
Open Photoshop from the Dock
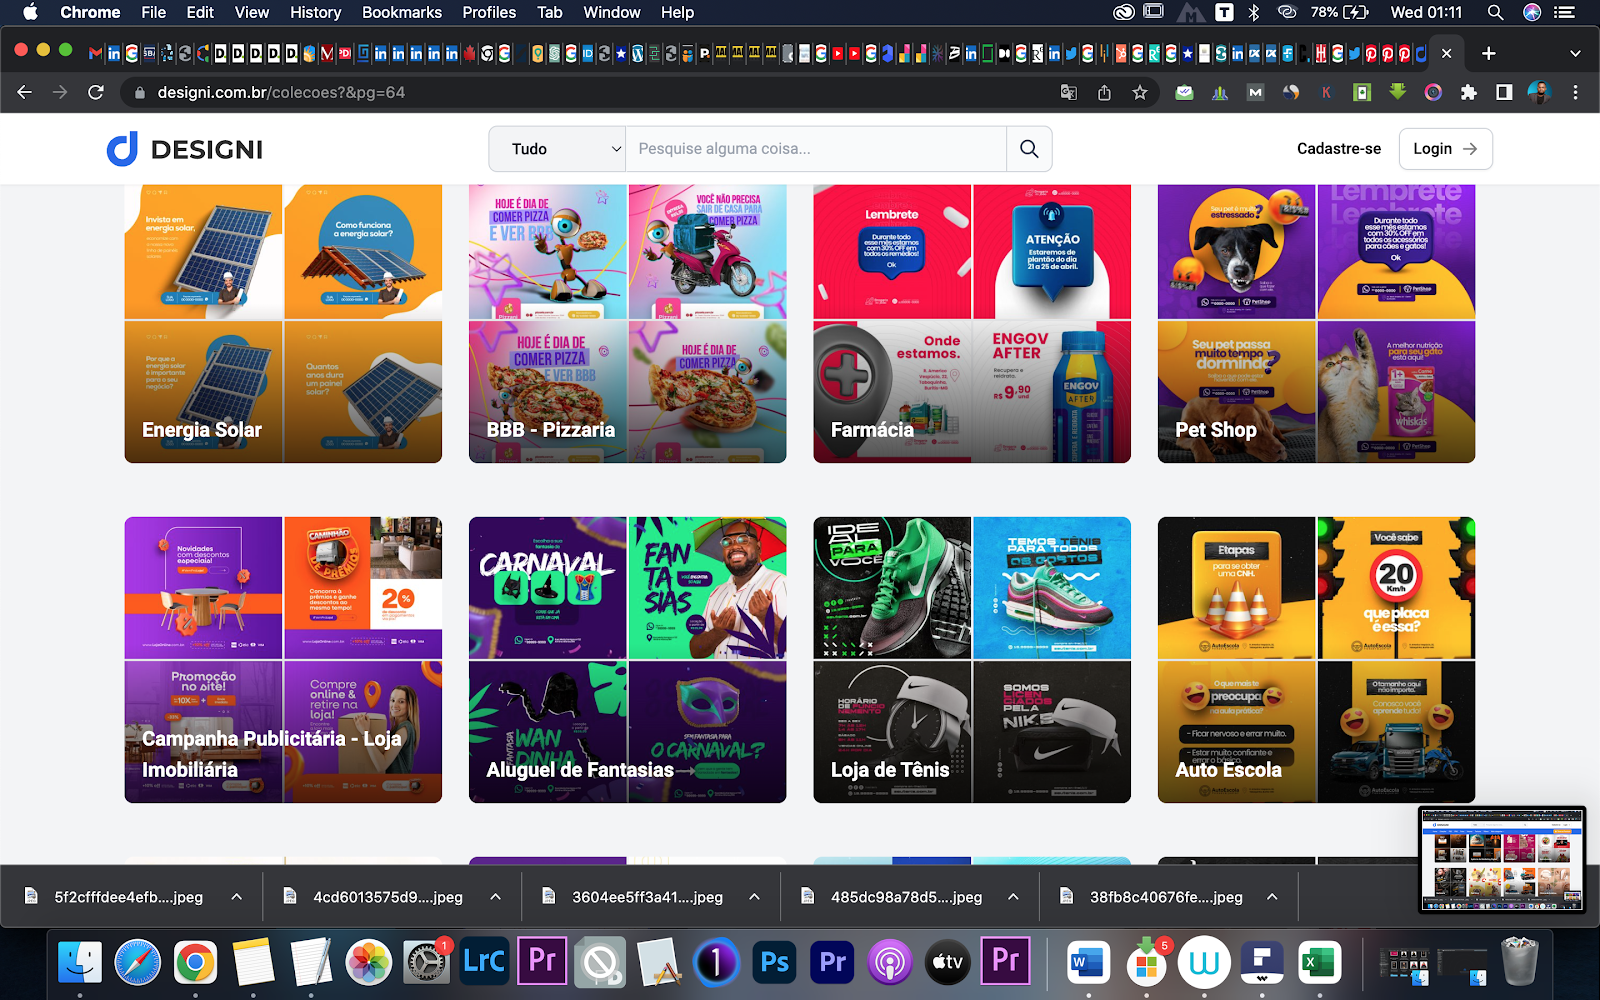[775, 963]
